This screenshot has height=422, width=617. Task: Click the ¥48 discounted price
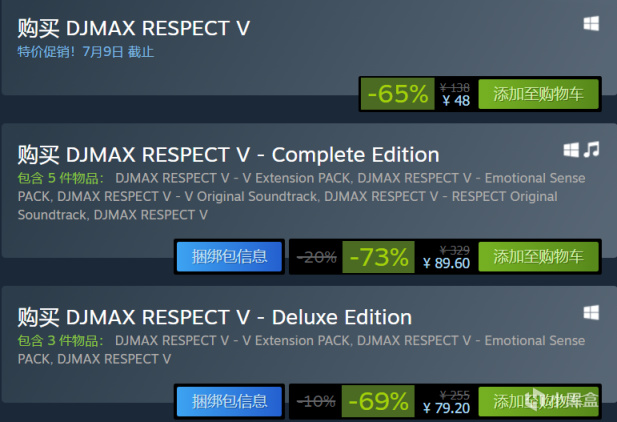(x=455, y=101)
